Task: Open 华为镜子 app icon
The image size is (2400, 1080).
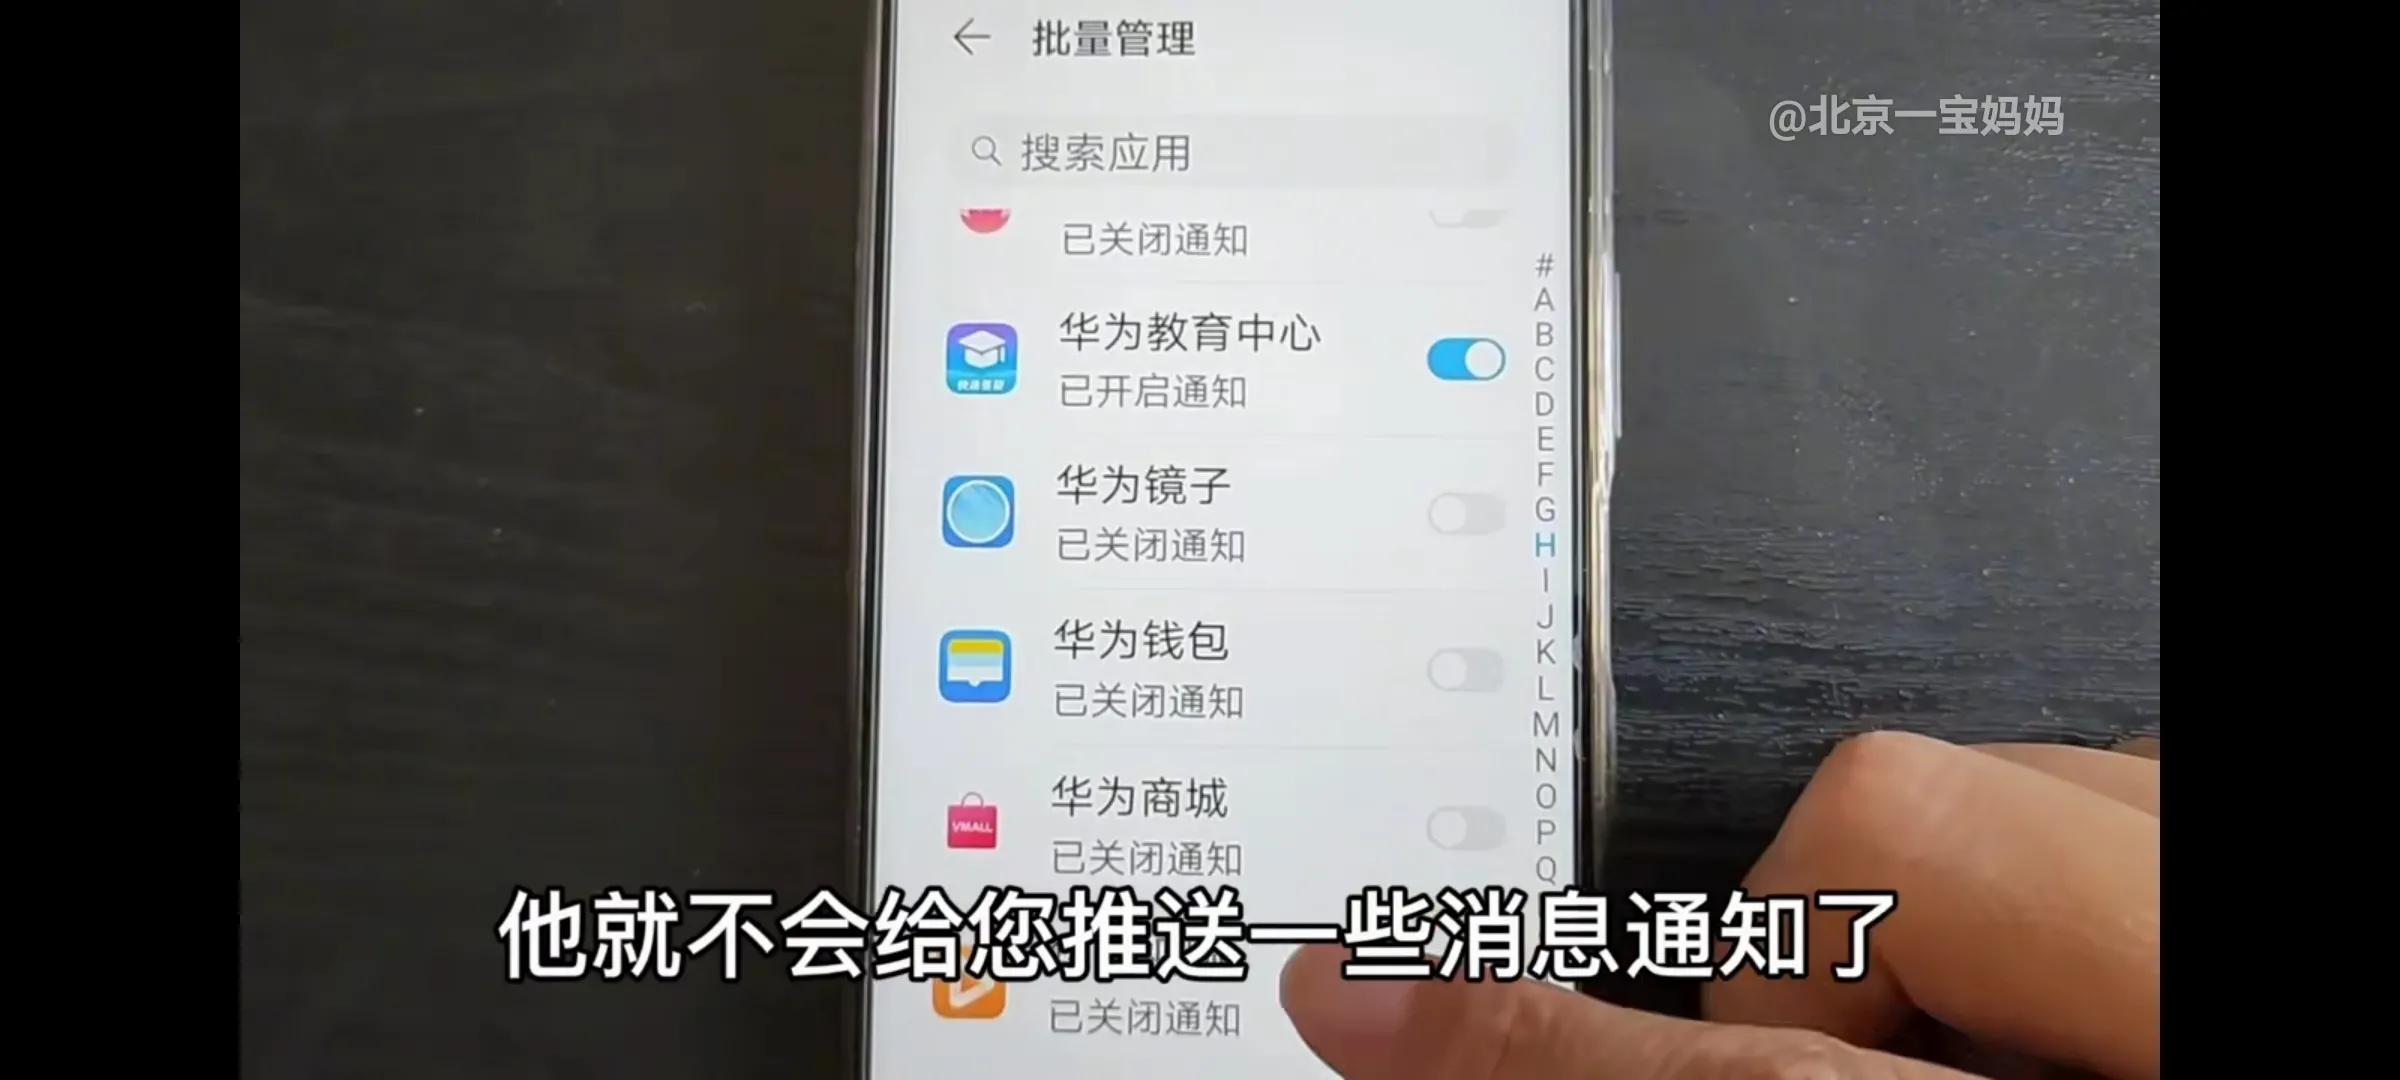Action: point(975,512)
